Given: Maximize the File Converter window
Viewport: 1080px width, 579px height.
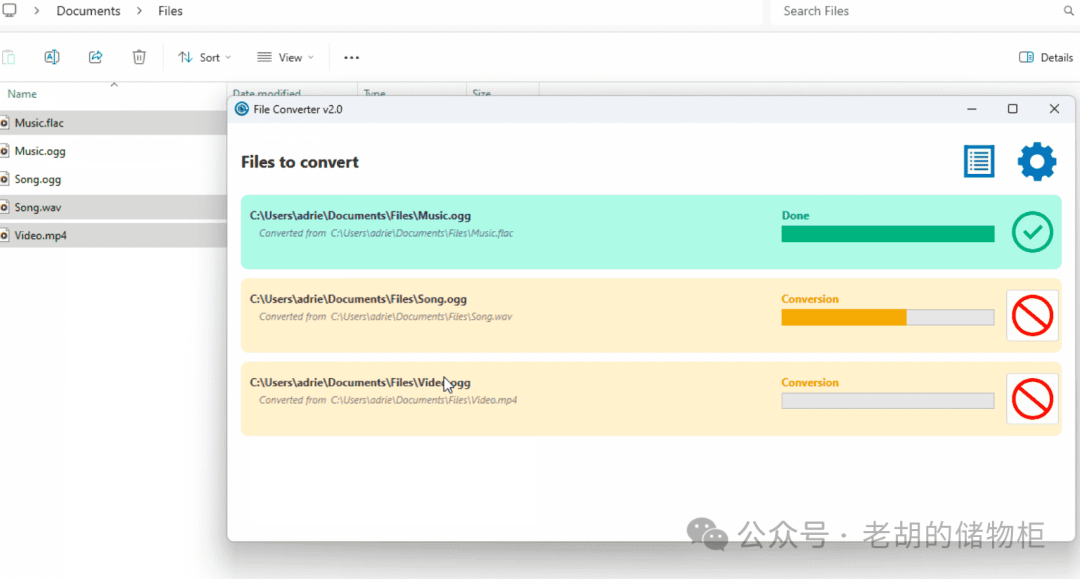Looking at the screenshot, I should coord(1012,109).
